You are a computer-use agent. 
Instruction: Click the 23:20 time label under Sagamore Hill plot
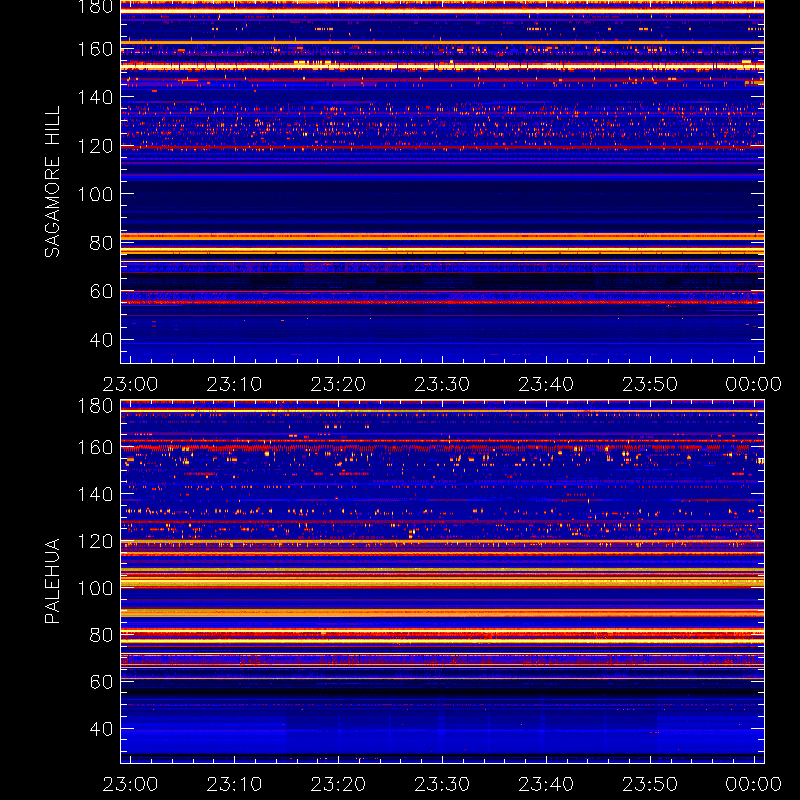pyautogui.click(x=338, y=384)
